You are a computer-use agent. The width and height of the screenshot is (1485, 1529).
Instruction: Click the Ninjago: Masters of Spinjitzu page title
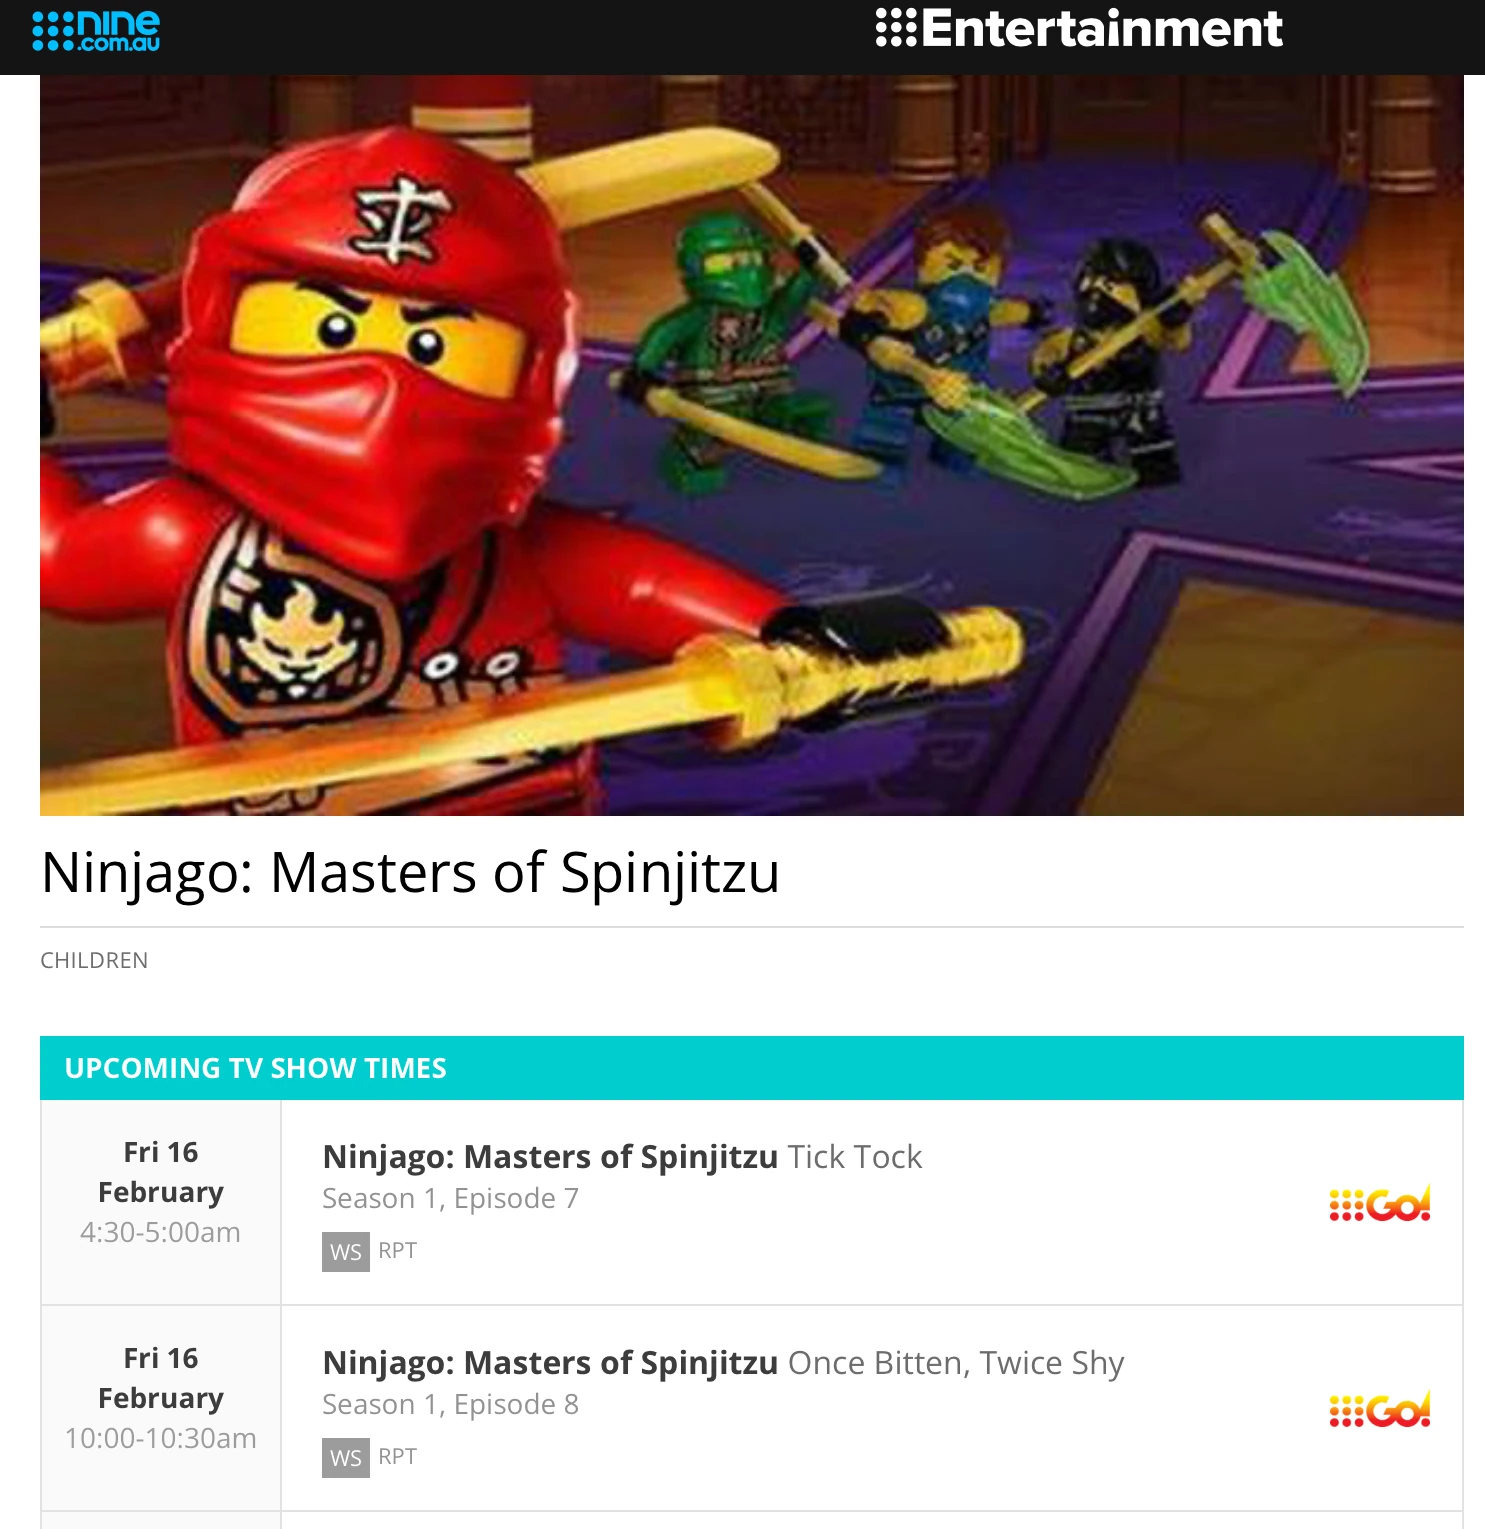(410, 872)
